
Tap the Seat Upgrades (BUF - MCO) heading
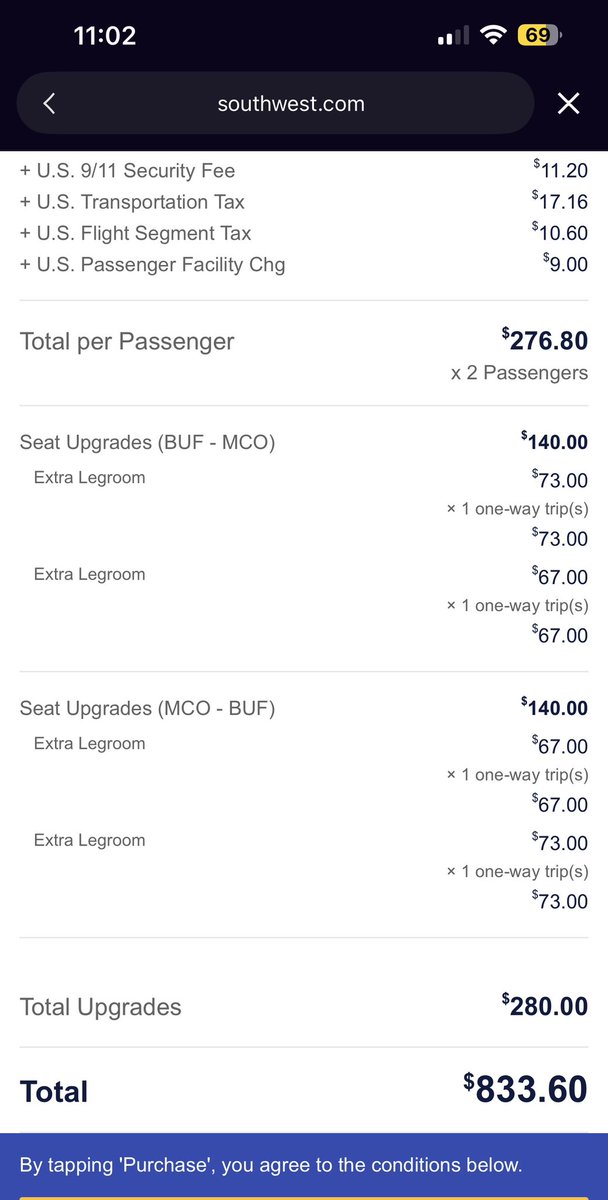click(147, 442)
